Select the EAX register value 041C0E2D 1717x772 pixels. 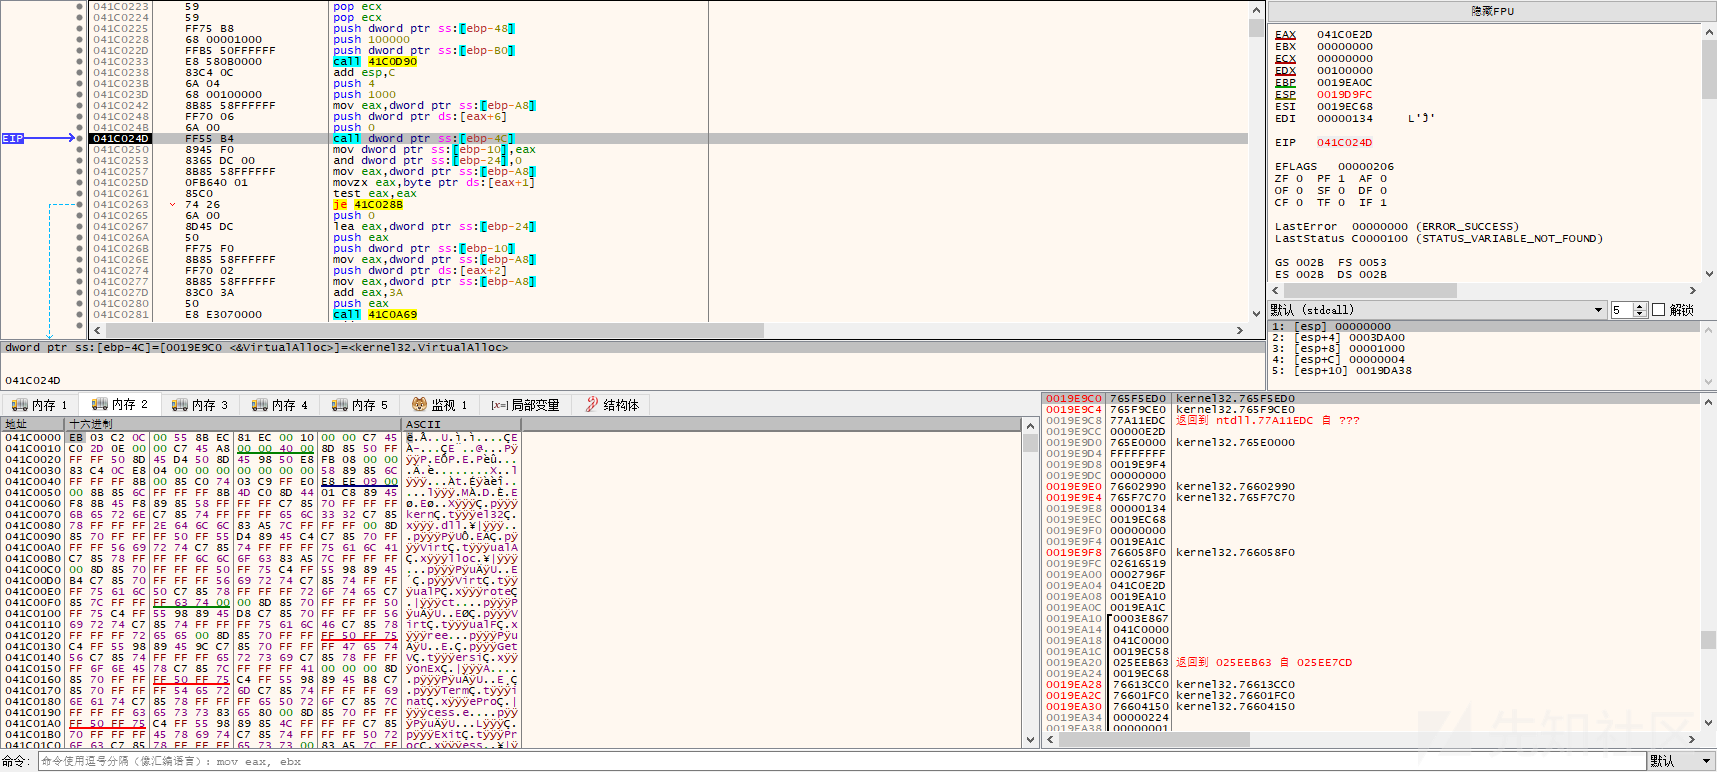[x=1344, y=34]
